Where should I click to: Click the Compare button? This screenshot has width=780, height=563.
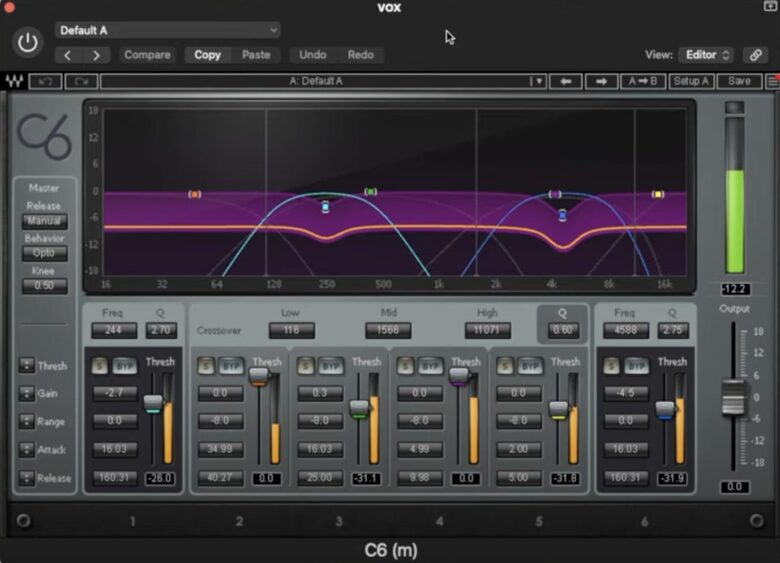pos(147,55)
